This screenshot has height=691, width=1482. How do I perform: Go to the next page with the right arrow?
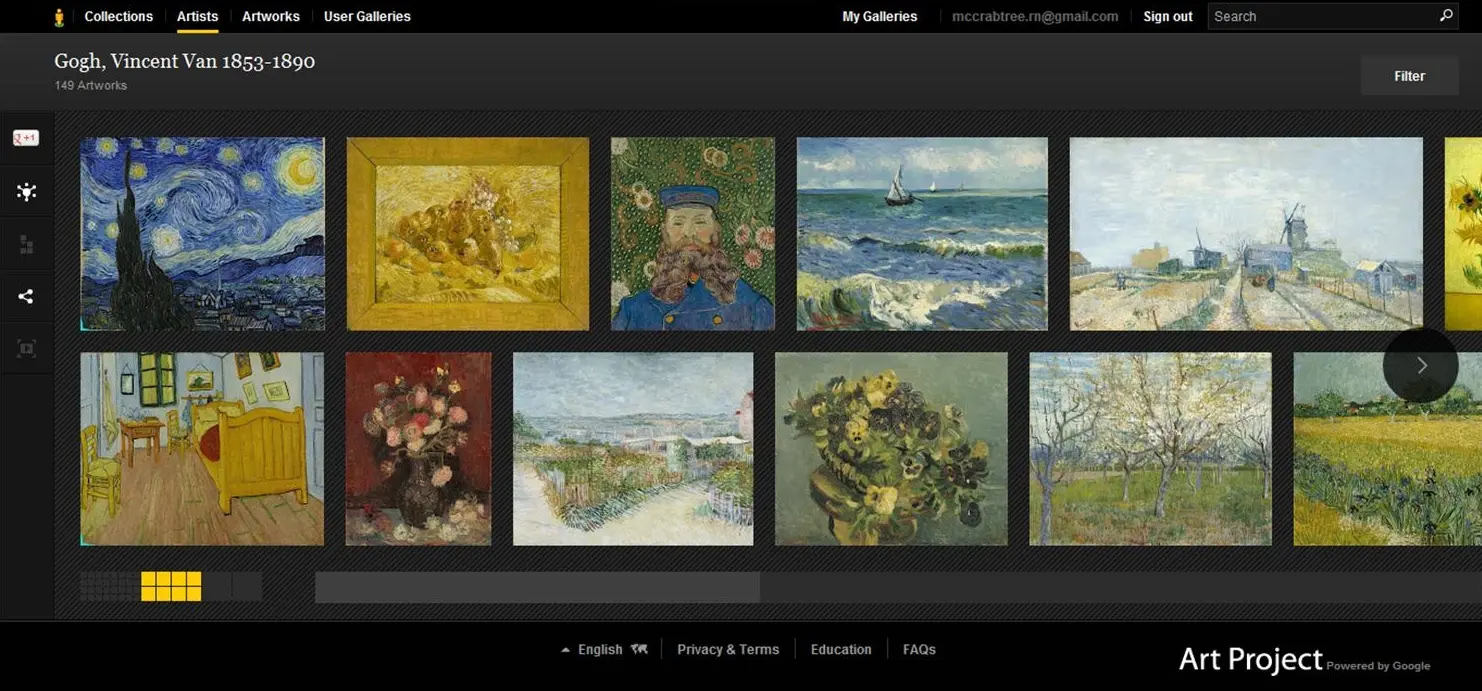pyautogui.click(x=1421, y=365)
